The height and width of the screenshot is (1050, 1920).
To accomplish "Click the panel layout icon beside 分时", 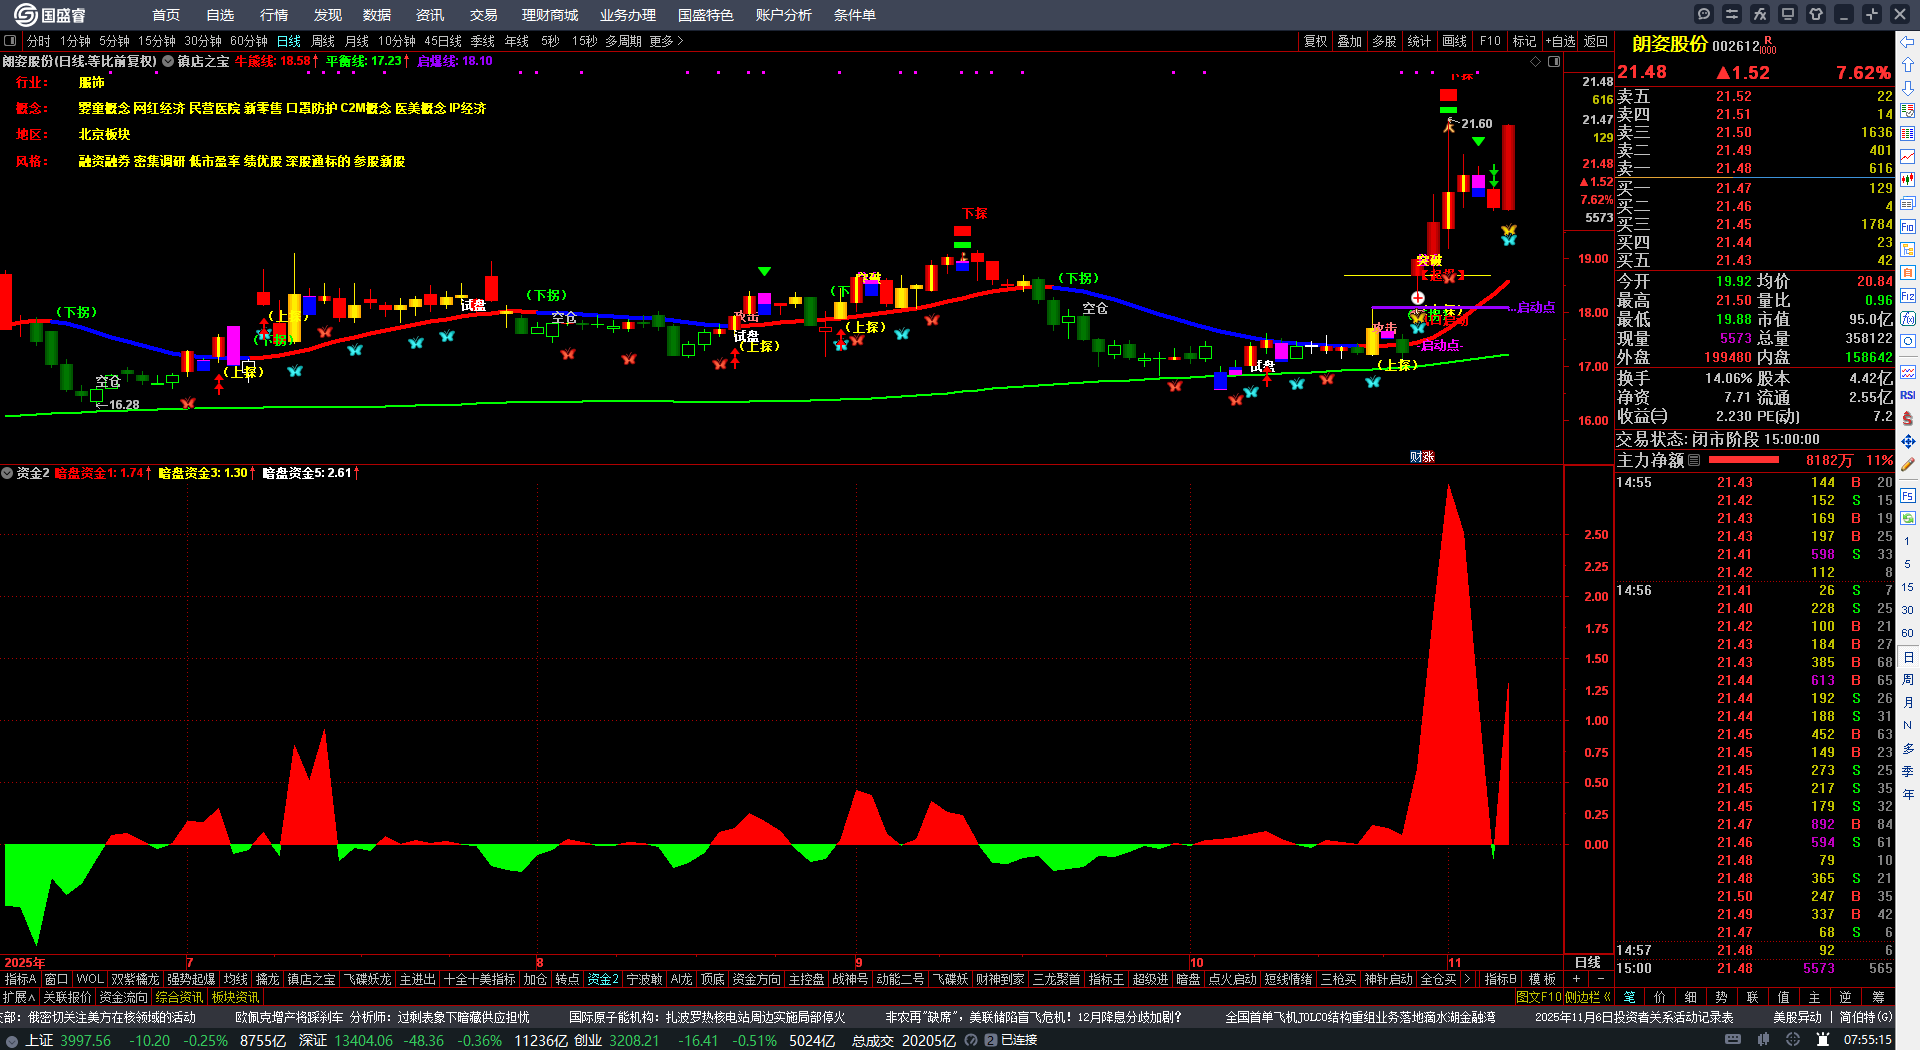I will pos(10,41).
